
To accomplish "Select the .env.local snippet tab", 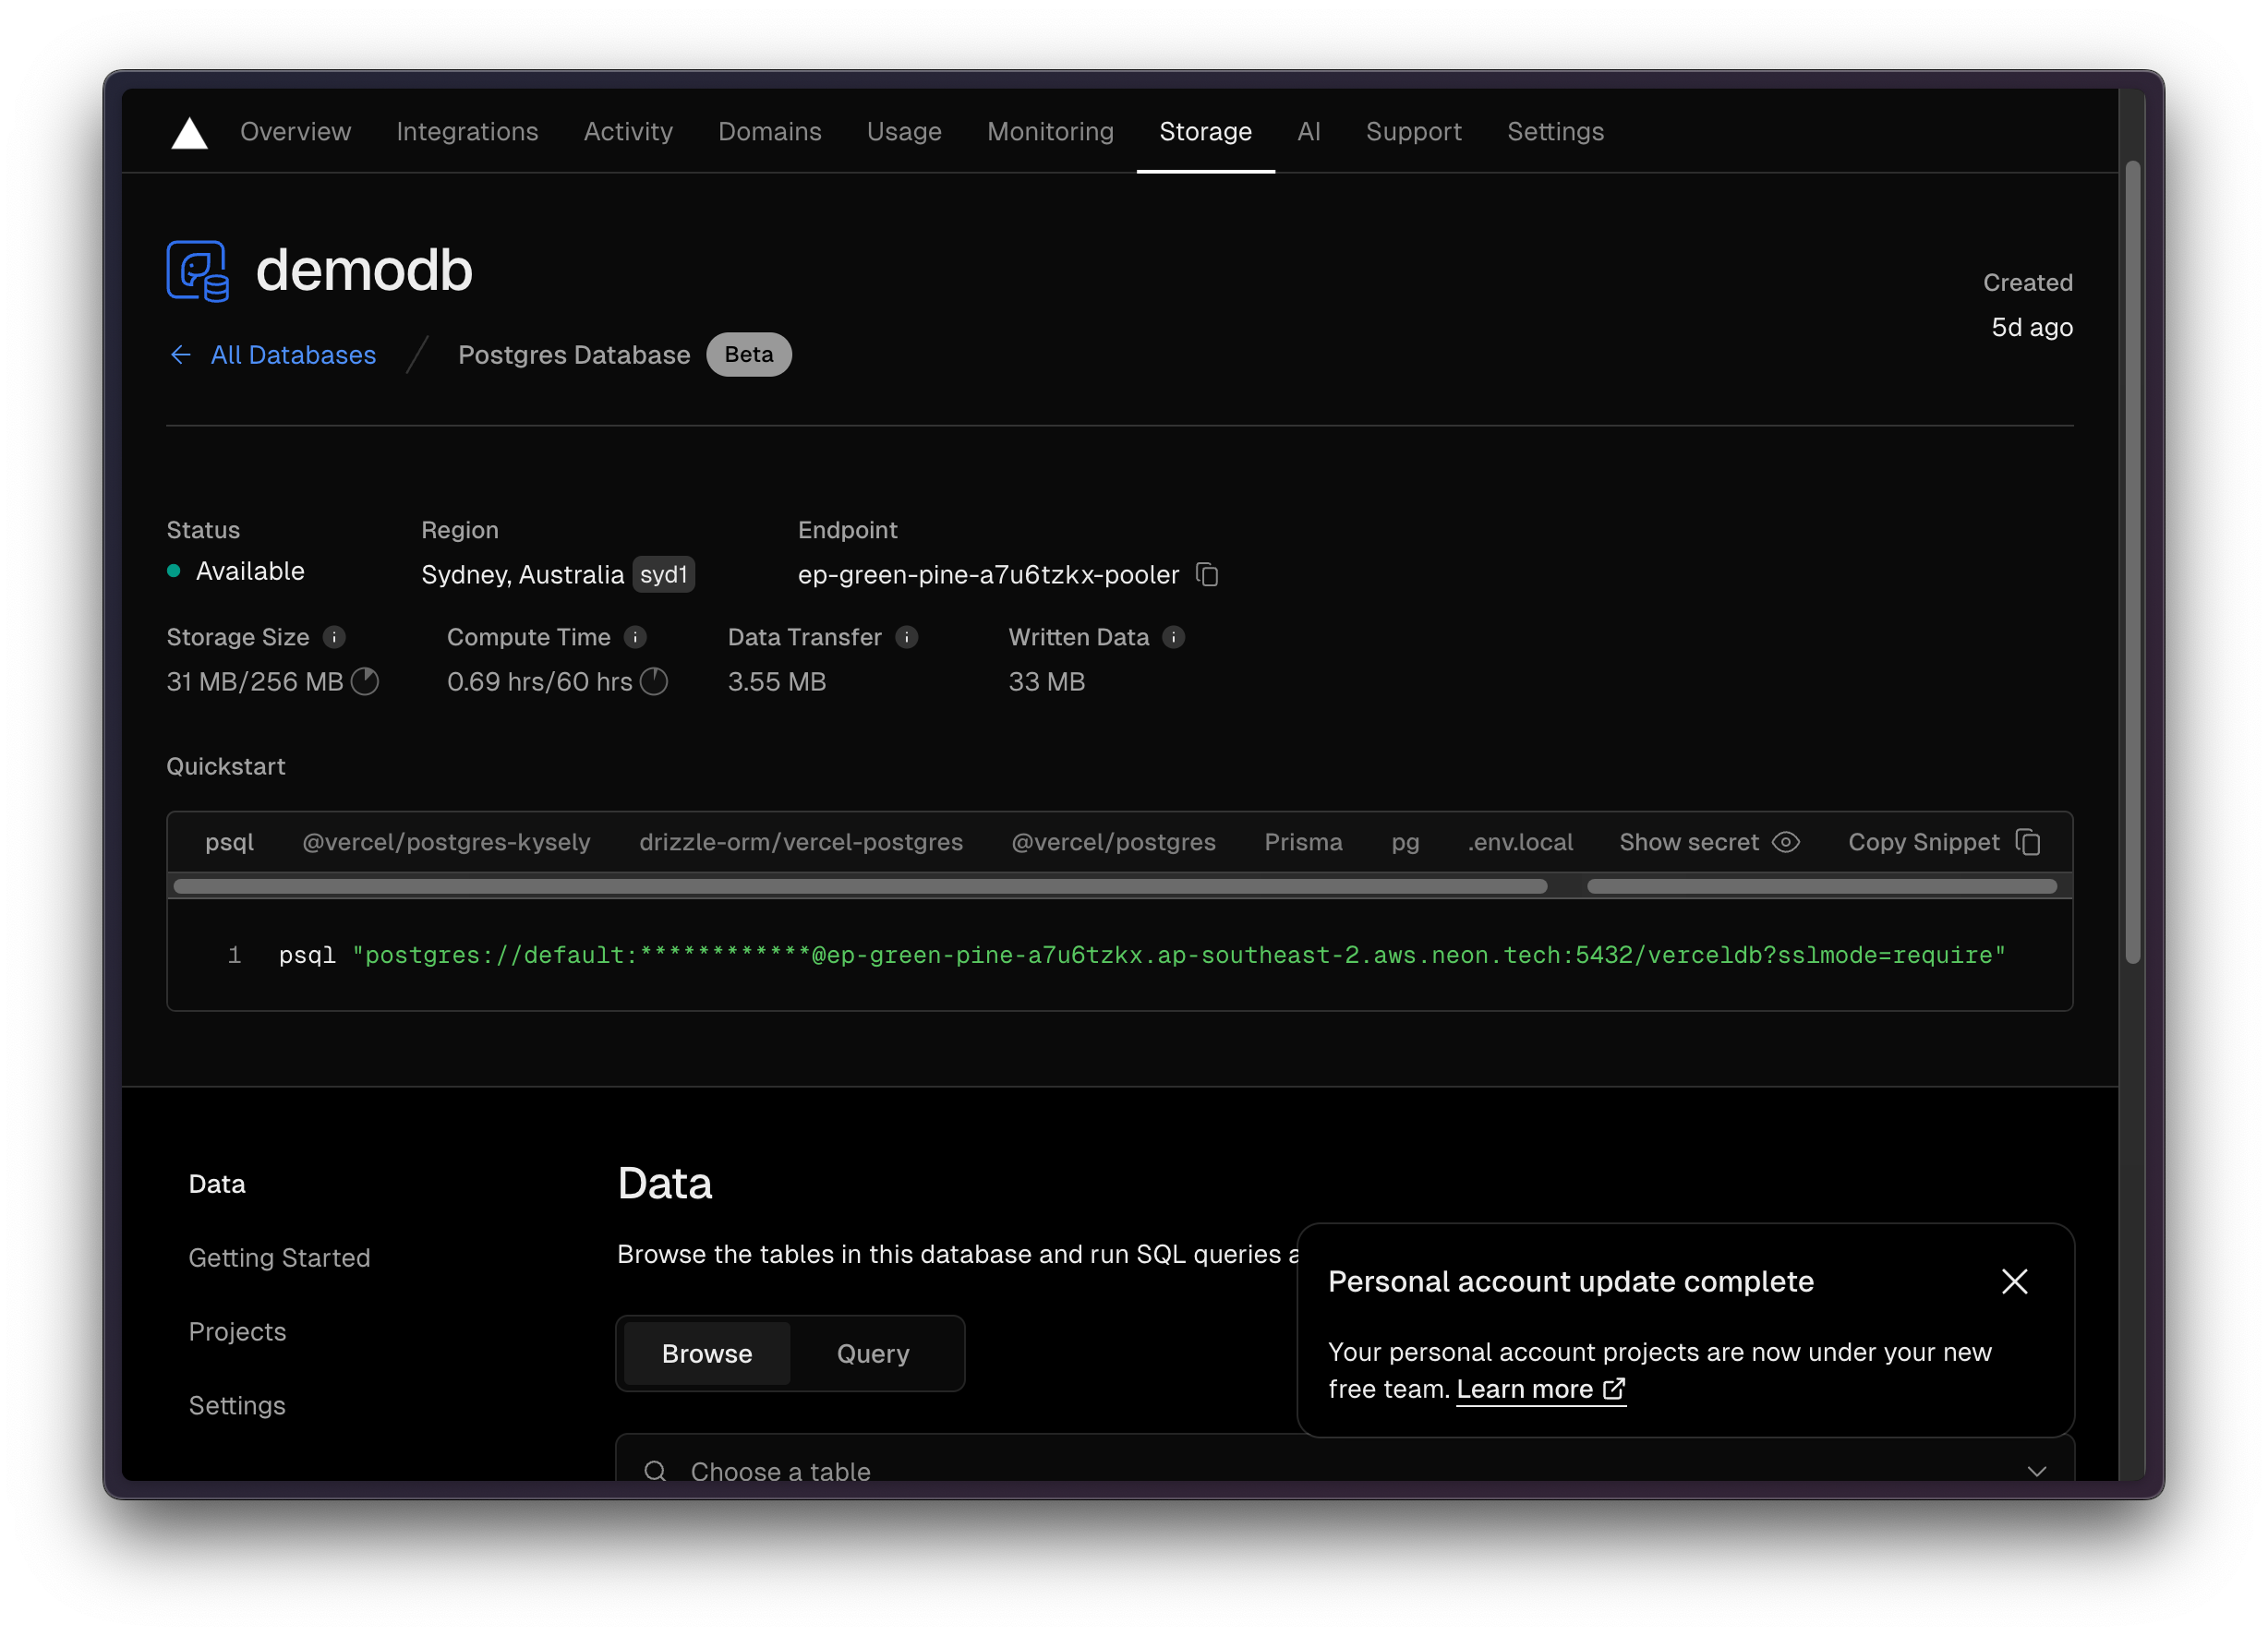I will point(1519,842).
